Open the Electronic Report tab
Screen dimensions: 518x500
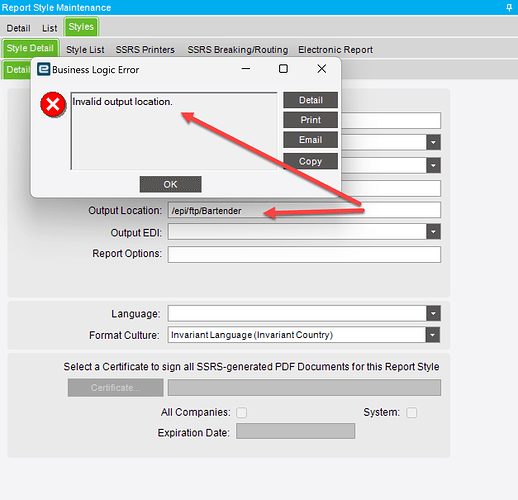[335, 50]
